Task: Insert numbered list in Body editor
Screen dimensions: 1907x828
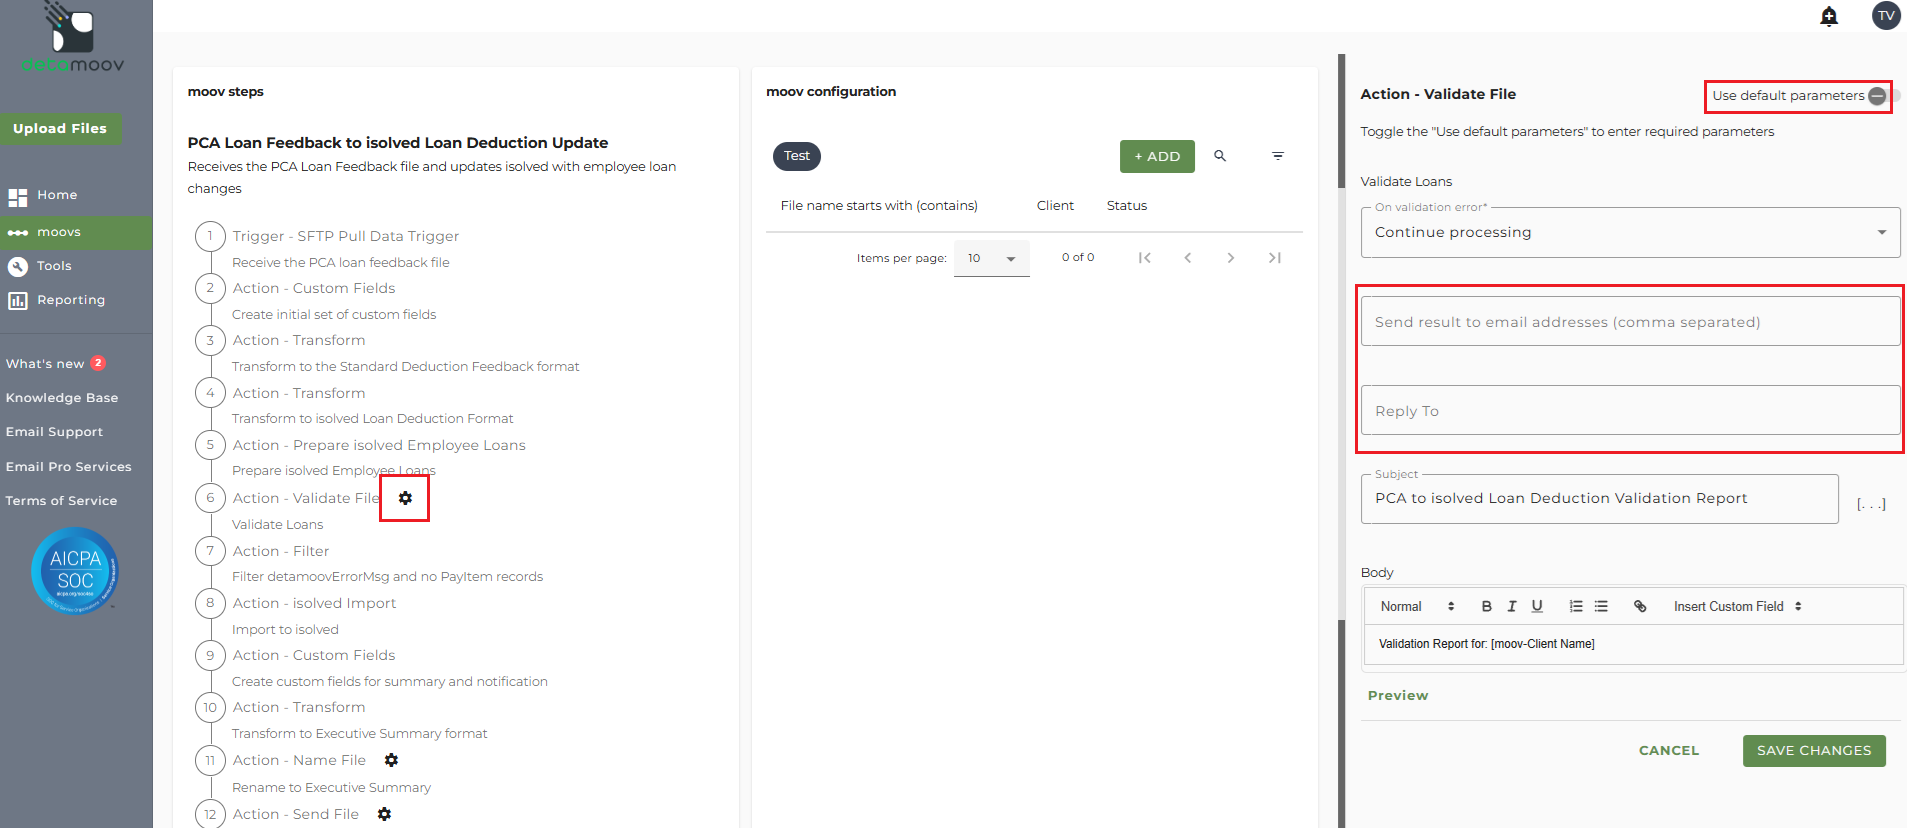Action: [1576, 606]
